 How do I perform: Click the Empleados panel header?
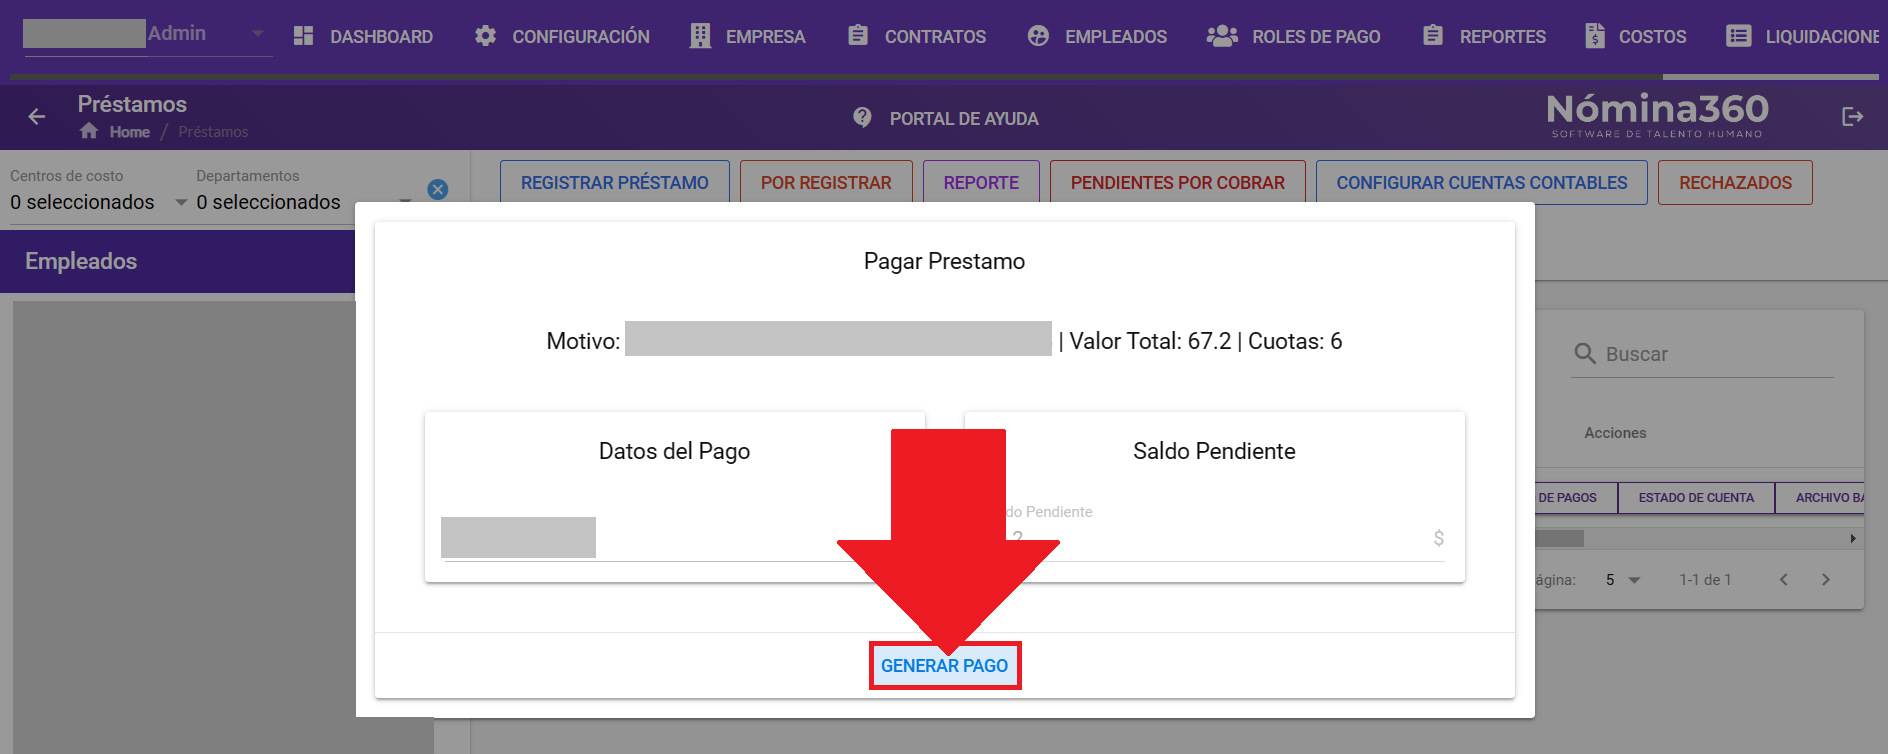[x=178, y=261]
